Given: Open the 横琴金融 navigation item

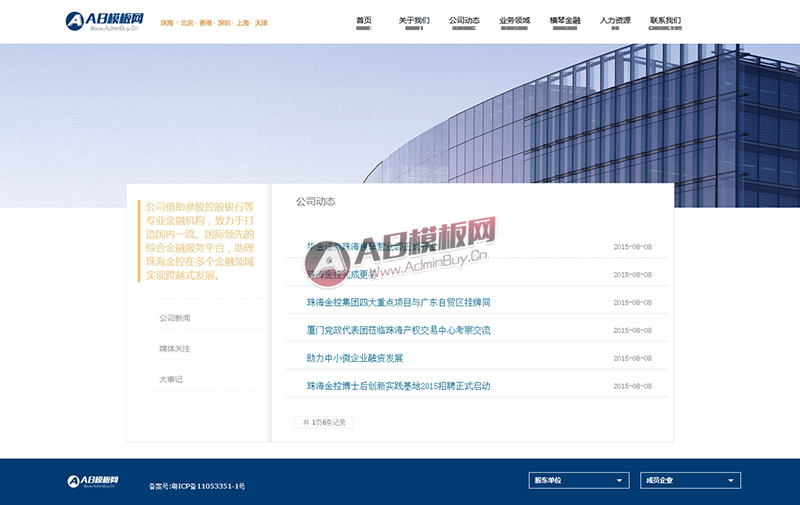Looking at the screenshot, I should tap(565, 21).
